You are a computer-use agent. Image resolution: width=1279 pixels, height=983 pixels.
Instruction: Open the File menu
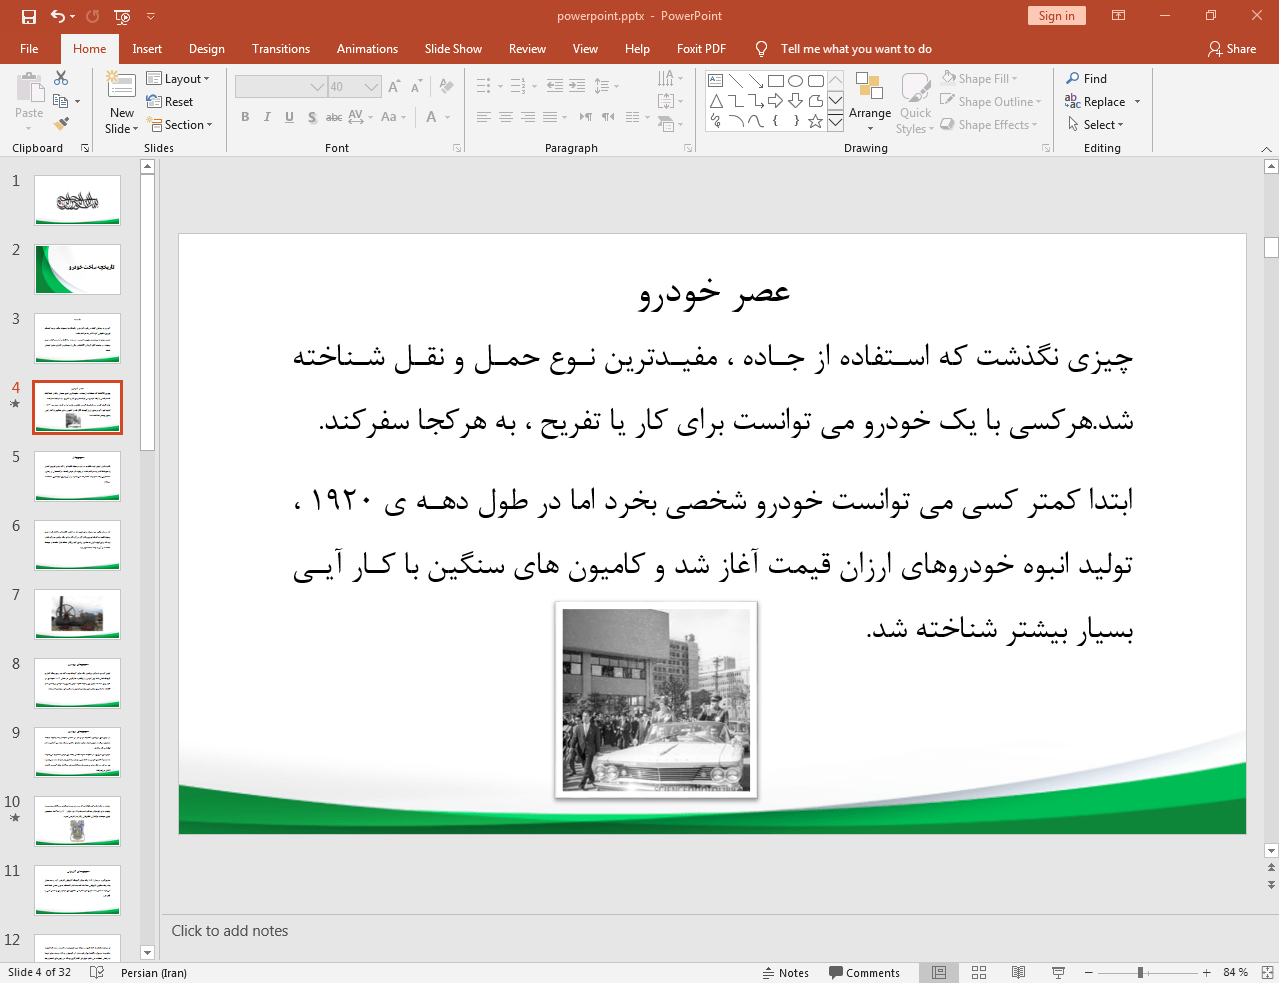[29, 48]
